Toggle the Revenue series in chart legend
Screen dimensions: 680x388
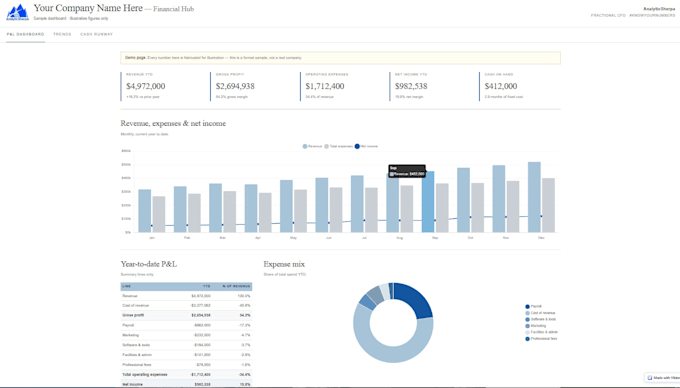click(x=312, y=147)
